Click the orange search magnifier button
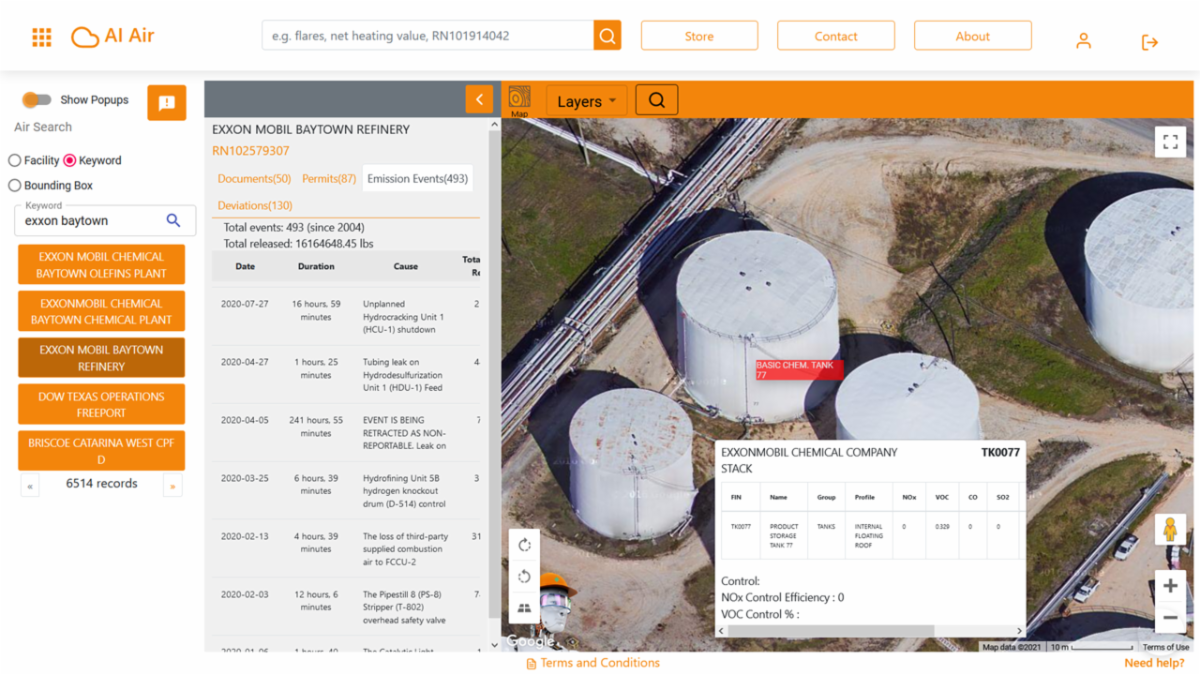Screen dimensions: 1200x675 tap(607, 35)
